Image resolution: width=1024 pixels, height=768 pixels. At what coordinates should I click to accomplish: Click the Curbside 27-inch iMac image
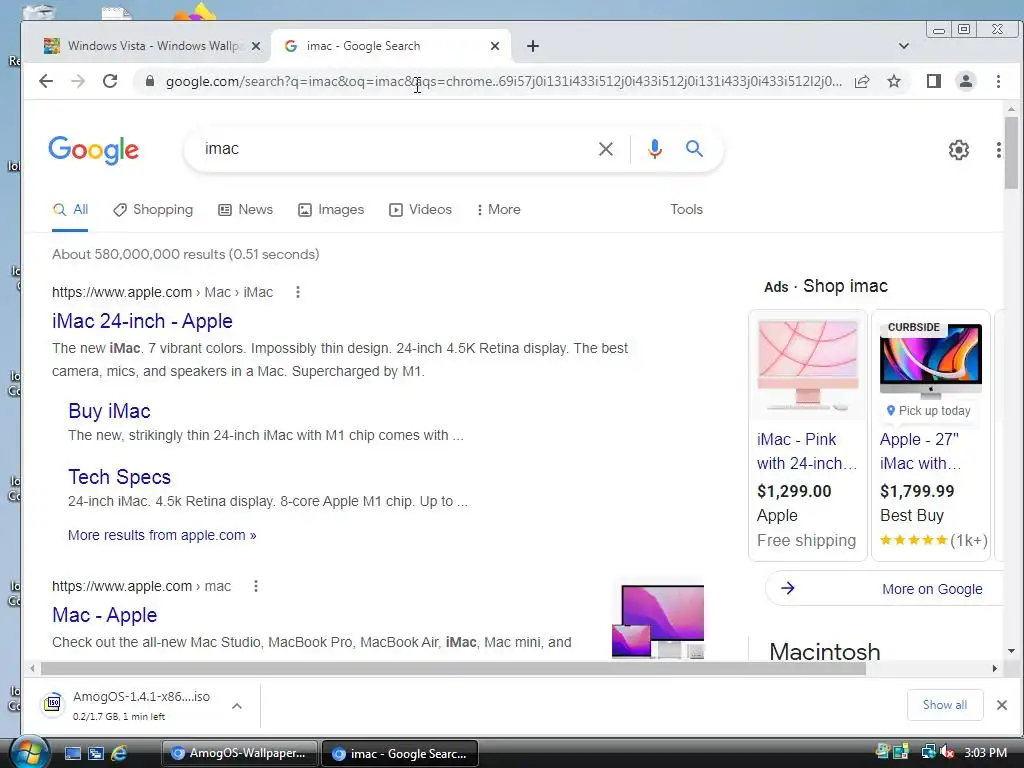931,361
